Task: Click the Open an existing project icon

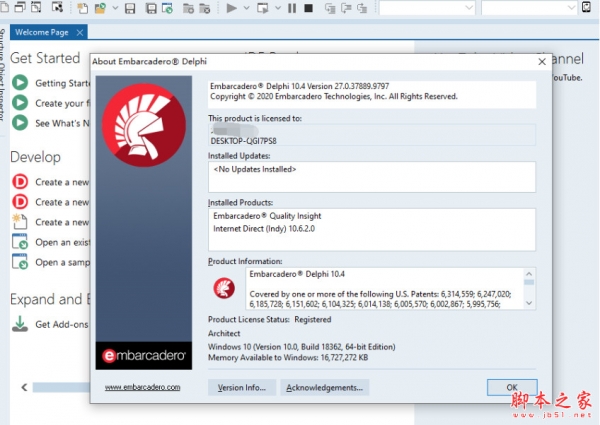Action: 20,241
